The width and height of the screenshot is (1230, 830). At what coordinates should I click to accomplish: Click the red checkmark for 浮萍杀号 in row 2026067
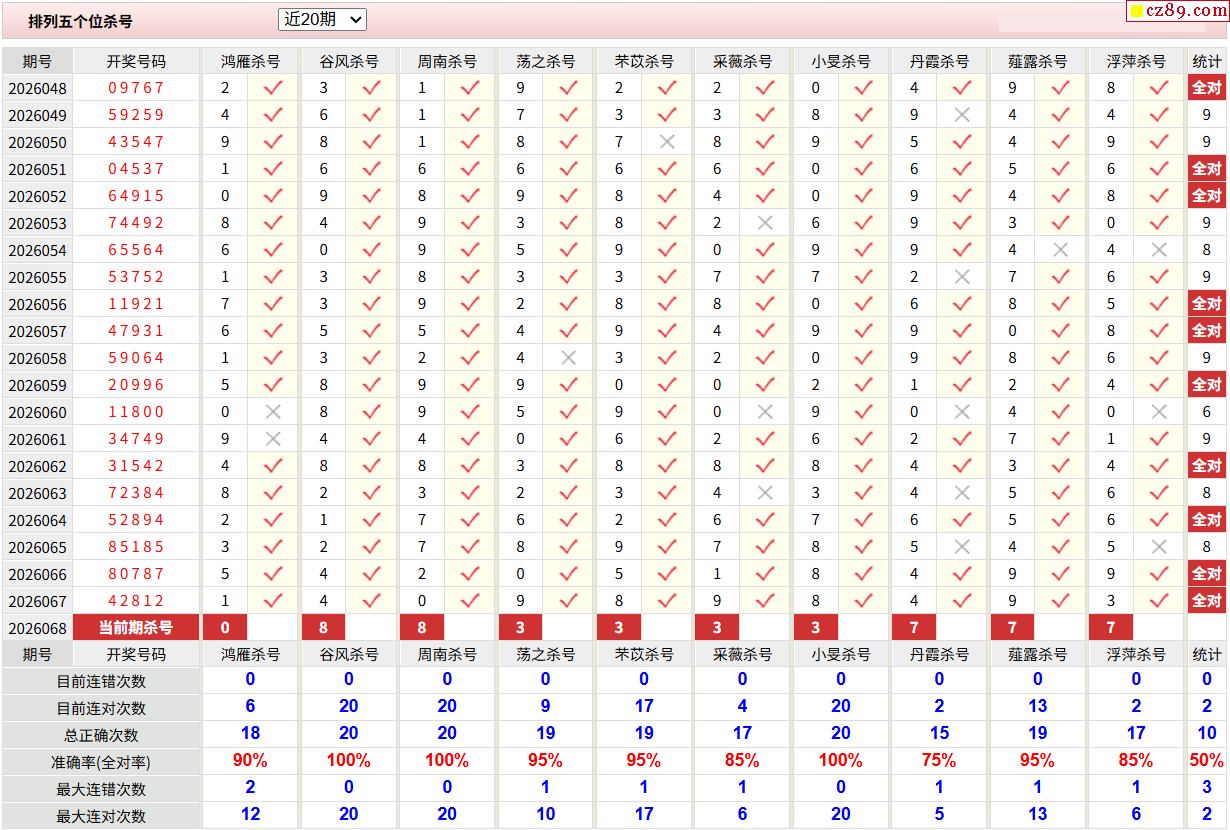(x=1159, y=601)
